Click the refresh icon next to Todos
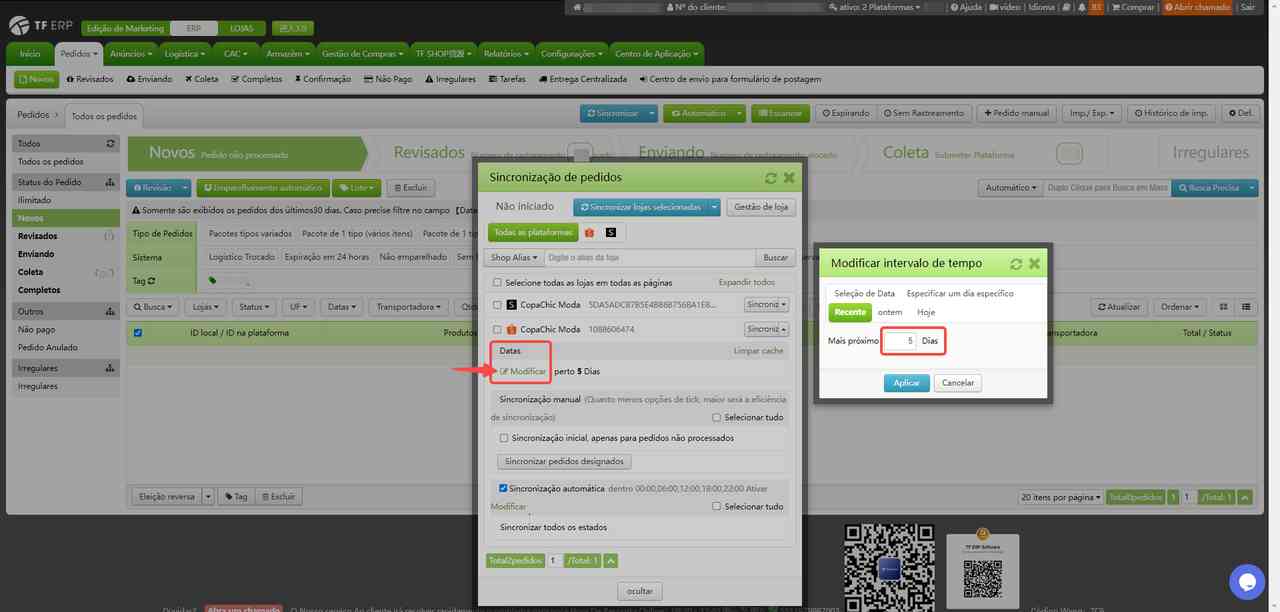1280x612 pixels. tap(110, 144)
